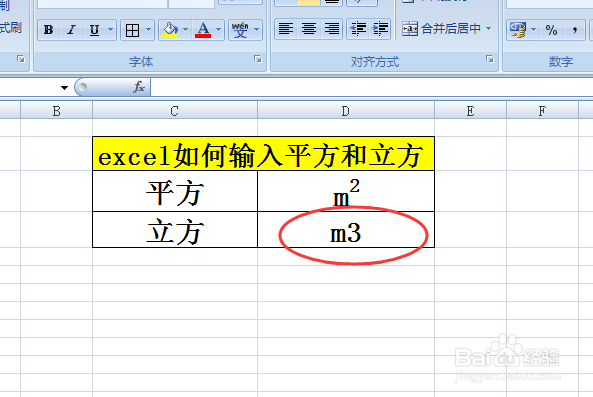Click the fx insert function button

(x=139, y=87)
